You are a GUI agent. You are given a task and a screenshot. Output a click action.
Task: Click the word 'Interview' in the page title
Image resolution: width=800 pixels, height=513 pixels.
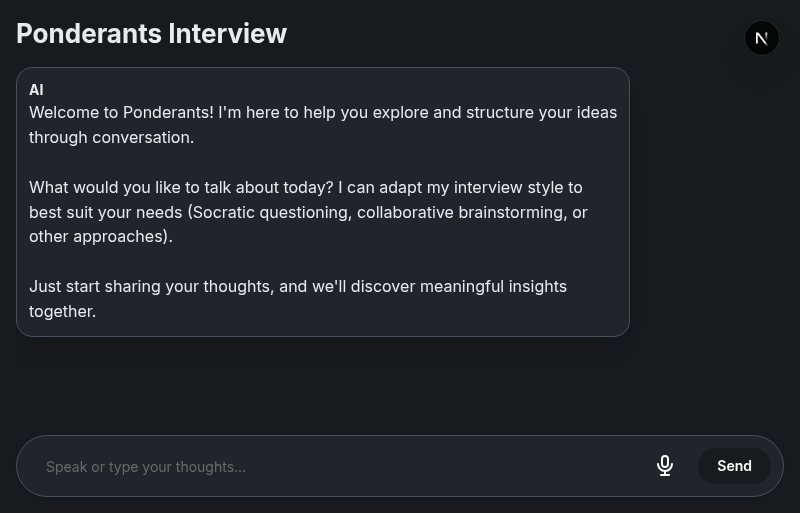pos(227,33)
